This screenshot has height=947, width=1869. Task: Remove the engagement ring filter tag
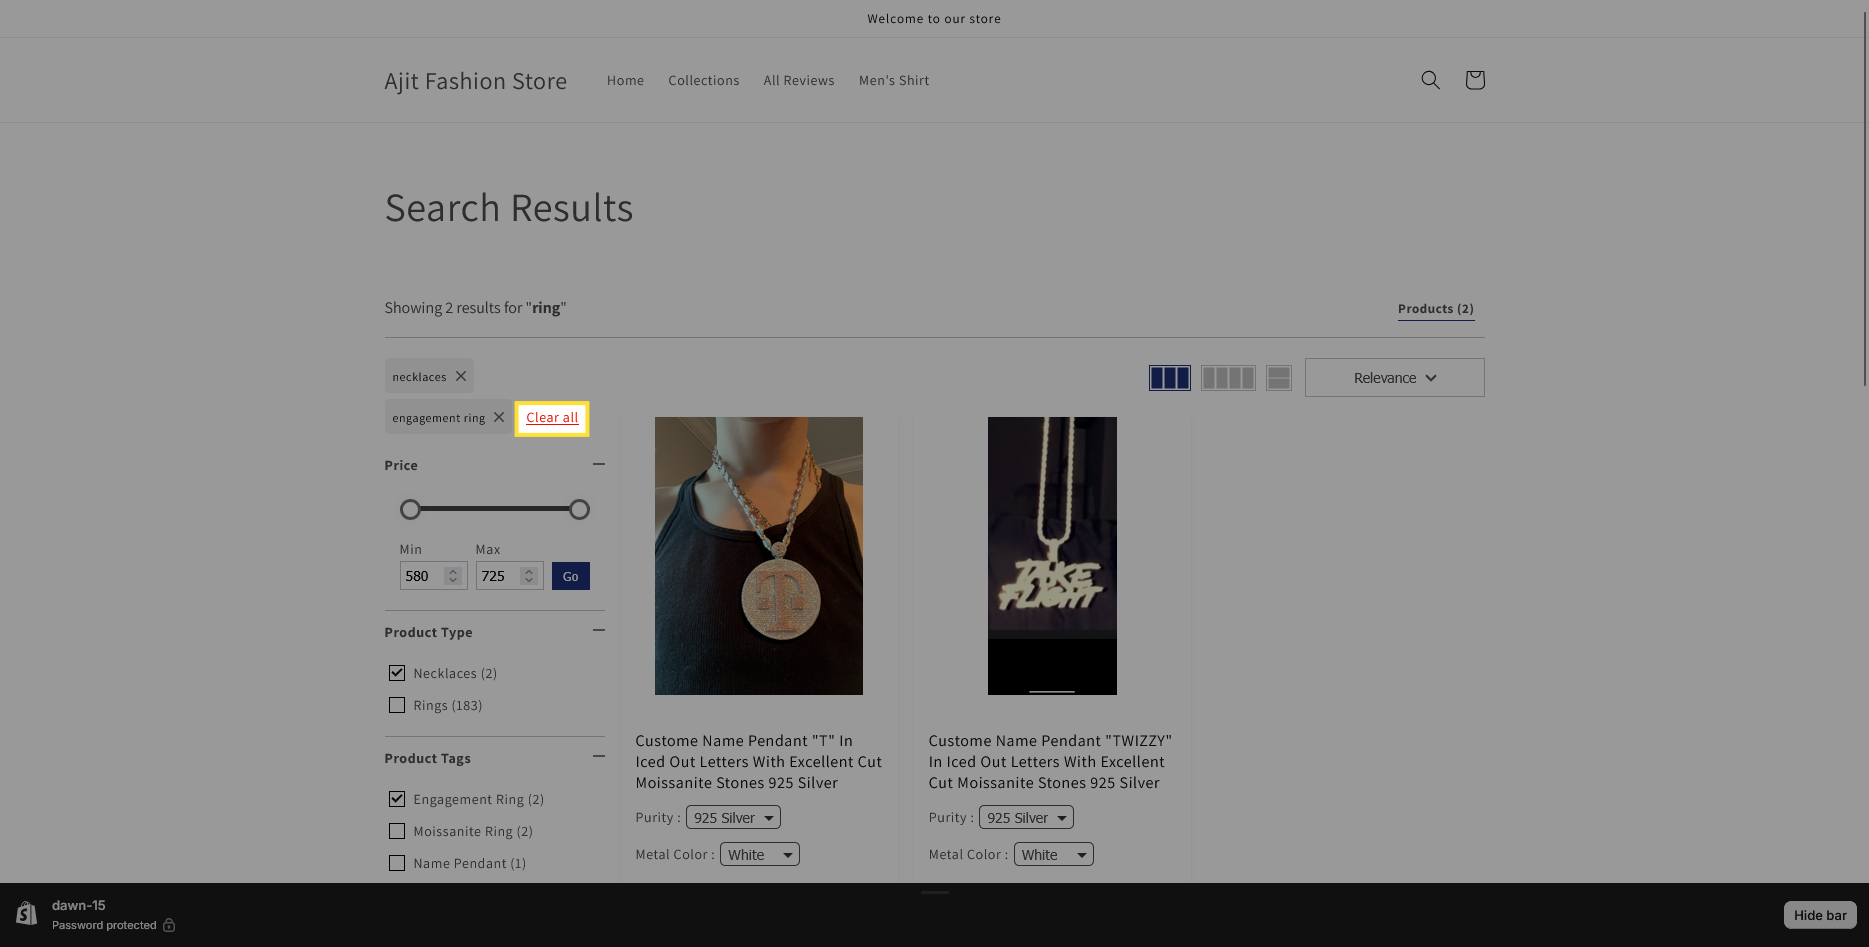point(499,417)
